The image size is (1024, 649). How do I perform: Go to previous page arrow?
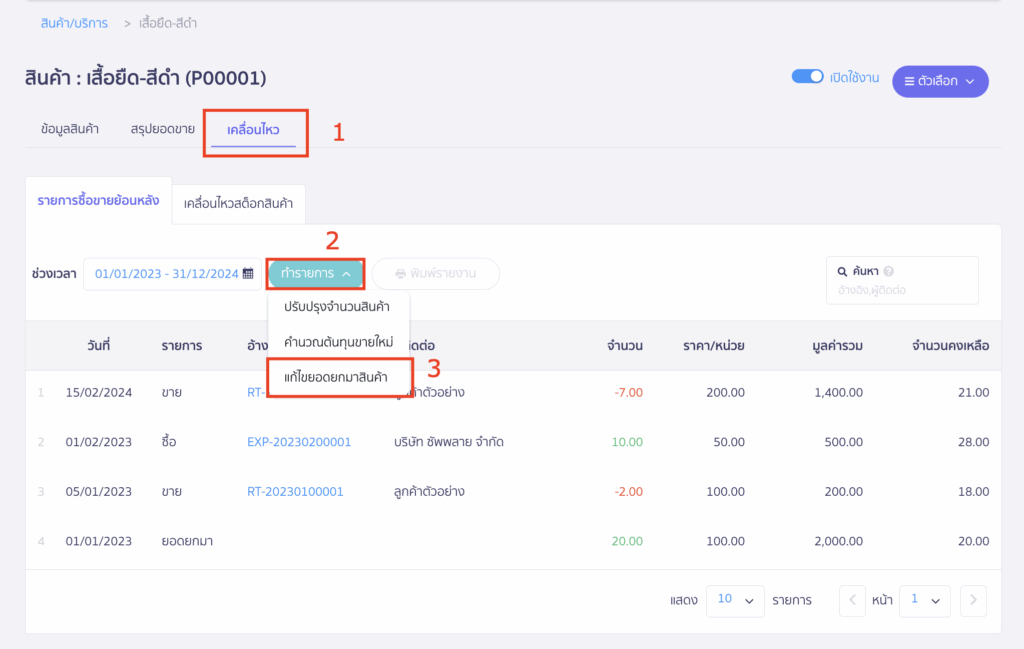(x=852, y=600)
